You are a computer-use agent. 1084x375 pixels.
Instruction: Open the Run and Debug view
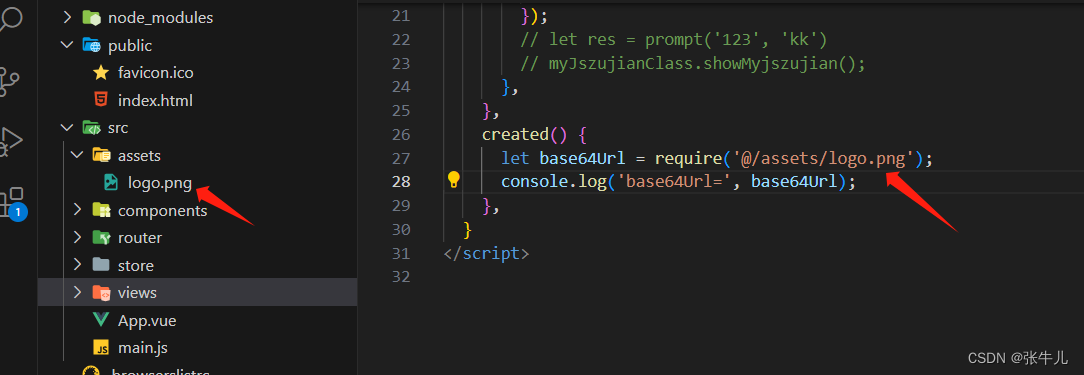pos(10,142)
